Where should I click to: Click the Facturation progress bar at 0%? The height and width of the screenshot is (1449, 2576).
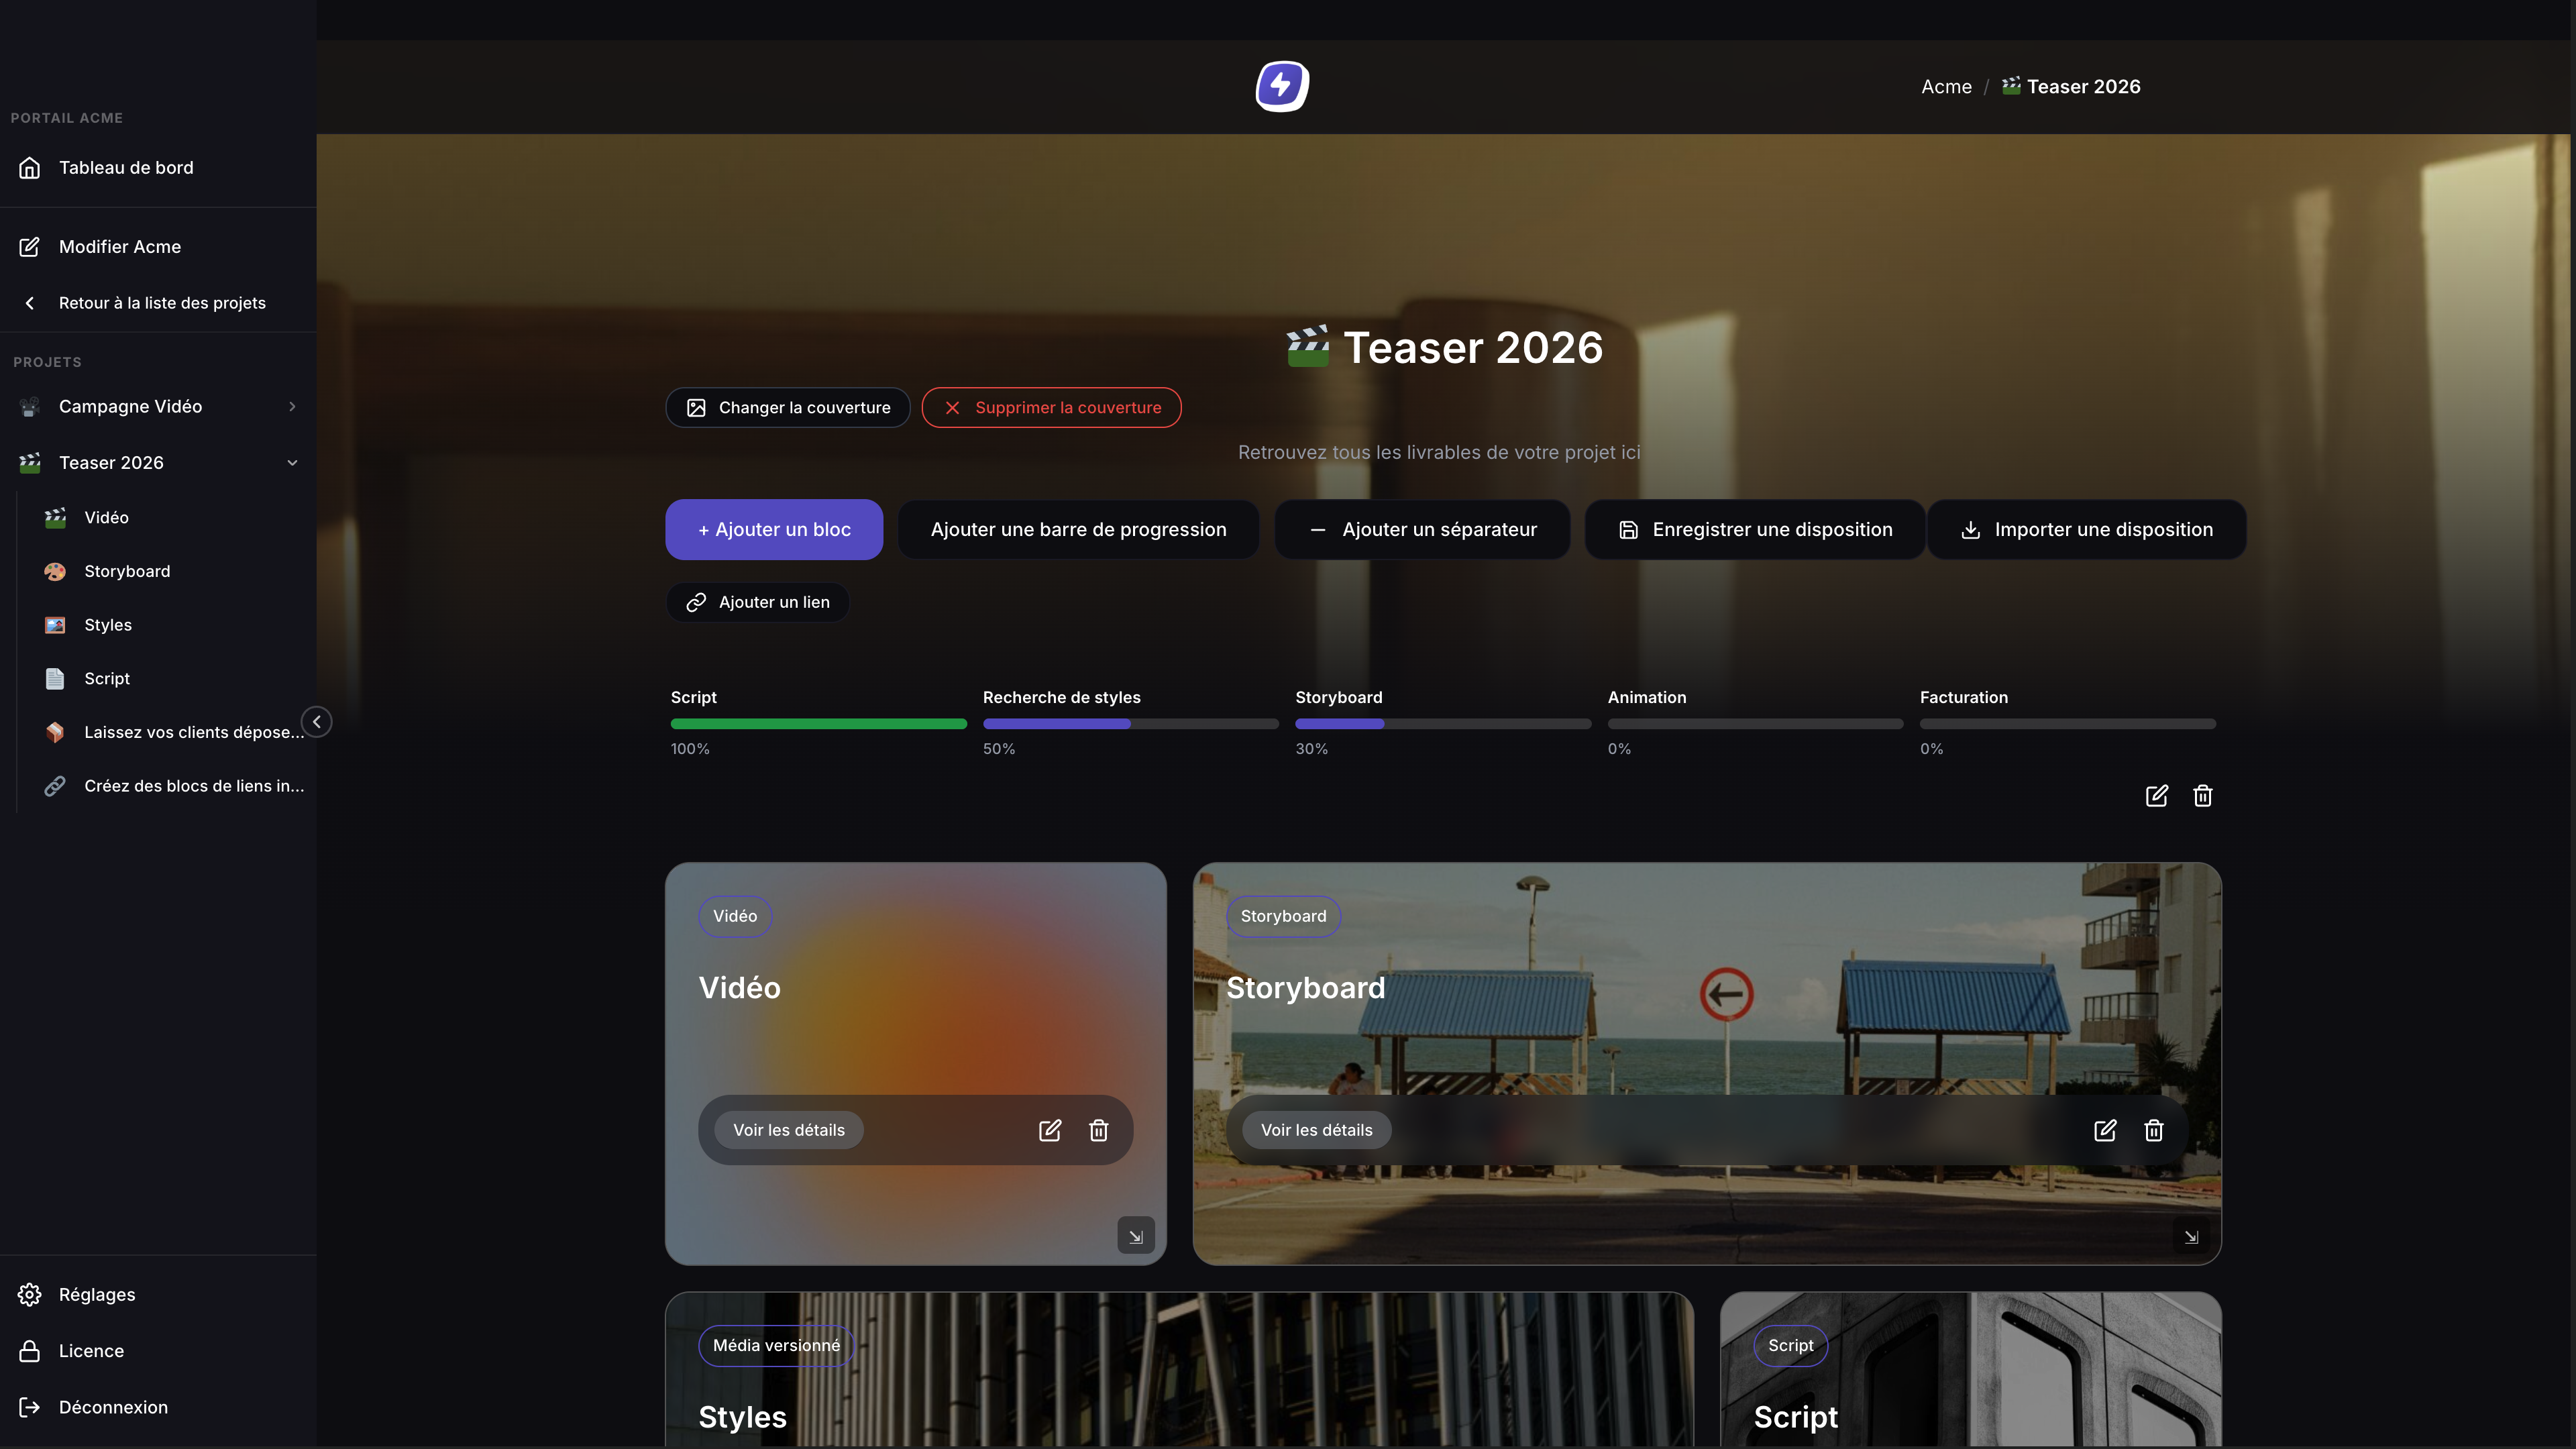click(x=2068, y=724)
